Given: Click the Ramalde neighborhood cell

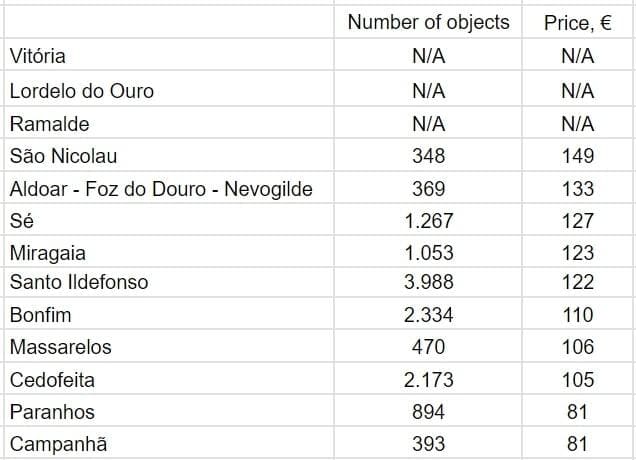Looking at the screenshot, I should click(49, 124).
